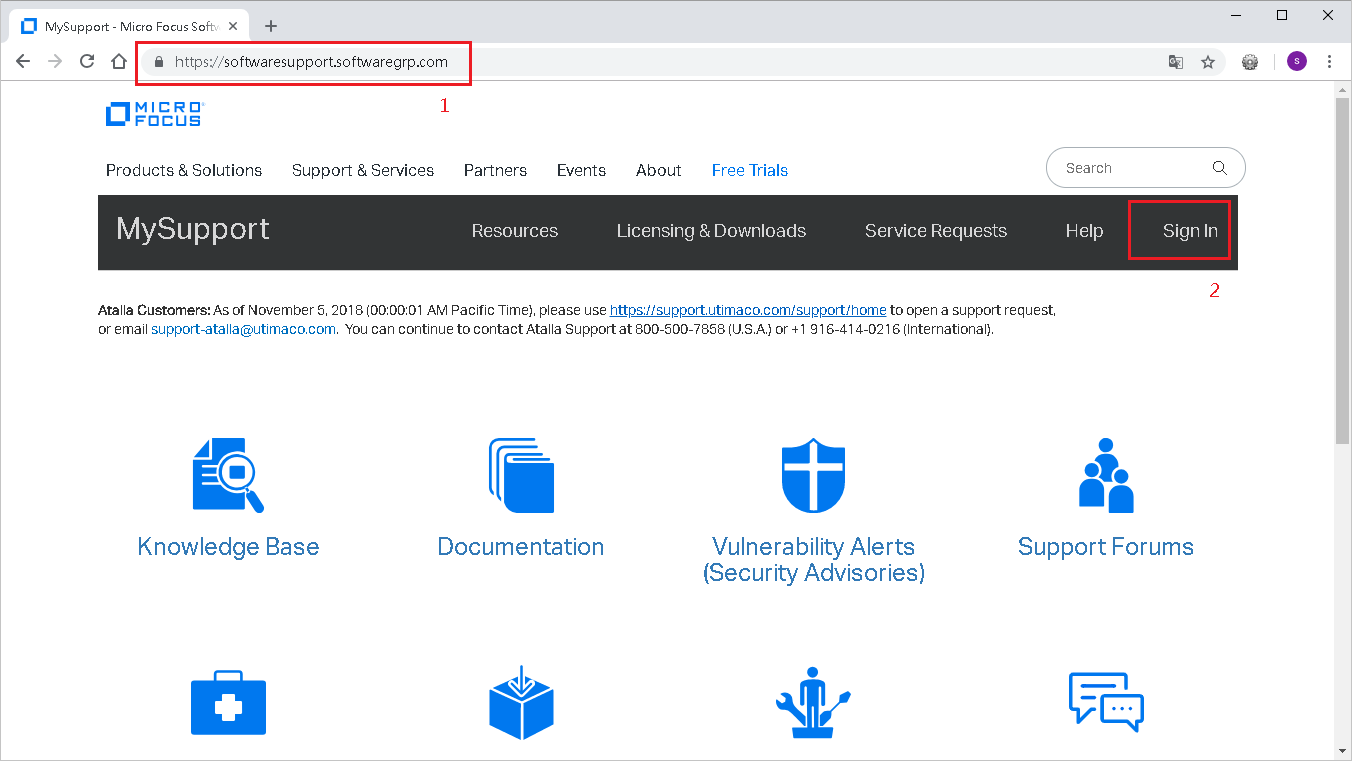Screen dimensions: 1352x761
Task: Open the Documentation text link
Action: point(521,547)
